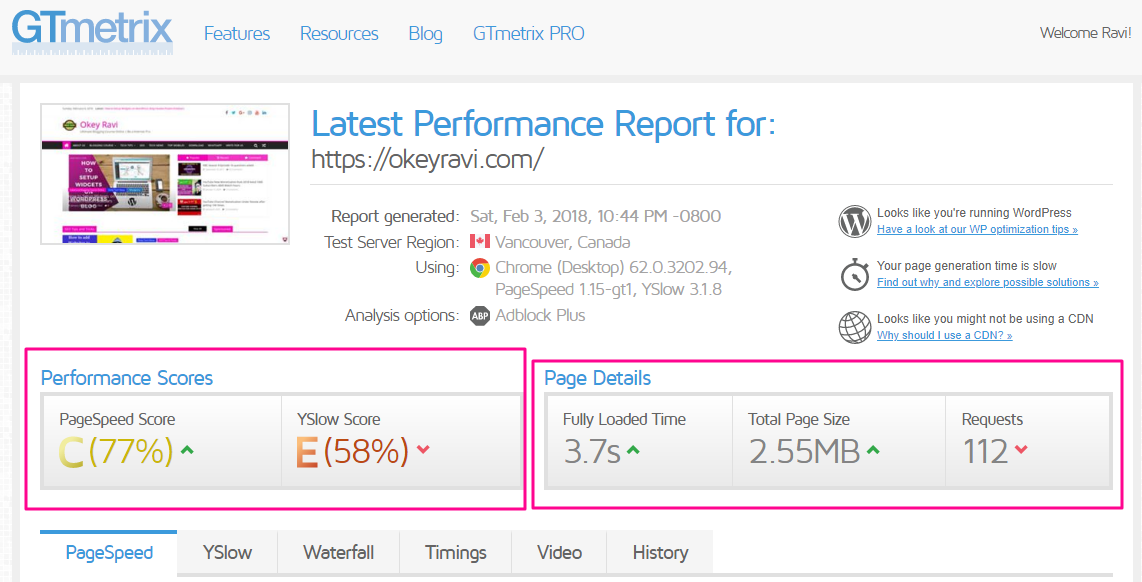This screenshot has height=582, width=1142.
Task: Click 'Your page generation time is slow' text
Action: [966, 265]
